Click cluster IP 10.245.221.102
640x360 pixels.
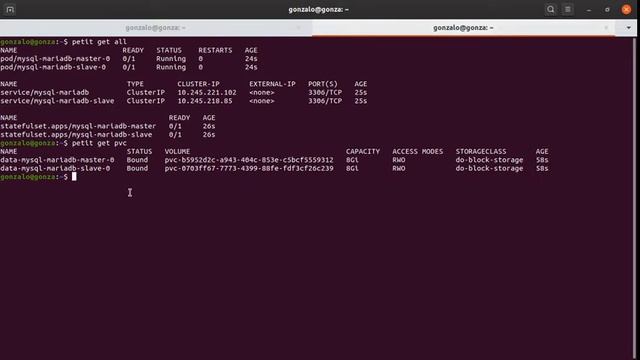tap(207, 92)
